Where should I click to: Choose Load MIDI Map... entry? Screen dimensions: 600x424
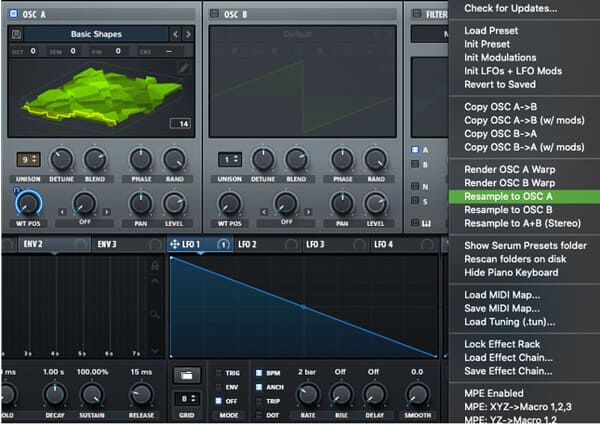coord(524,295)
